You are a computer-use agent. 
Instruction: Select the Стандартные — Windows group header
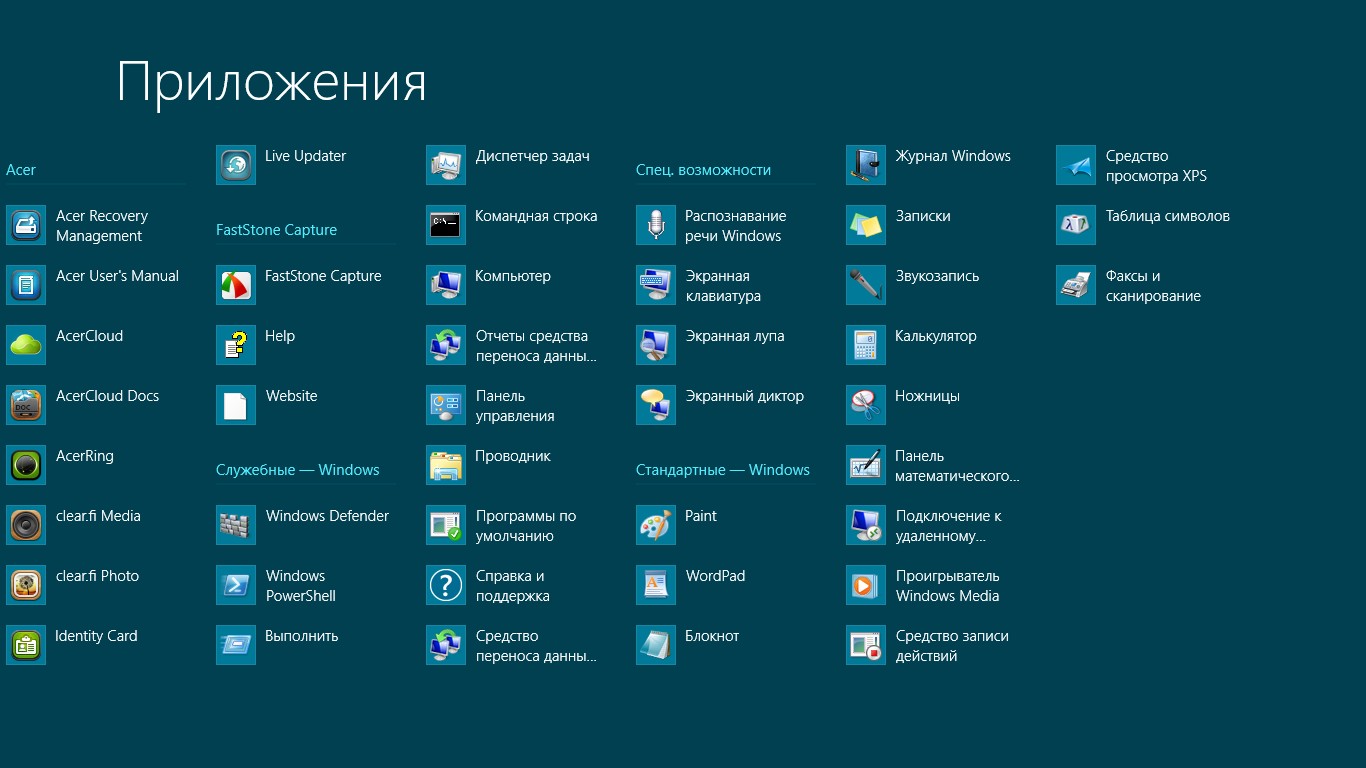coord(723,470)
